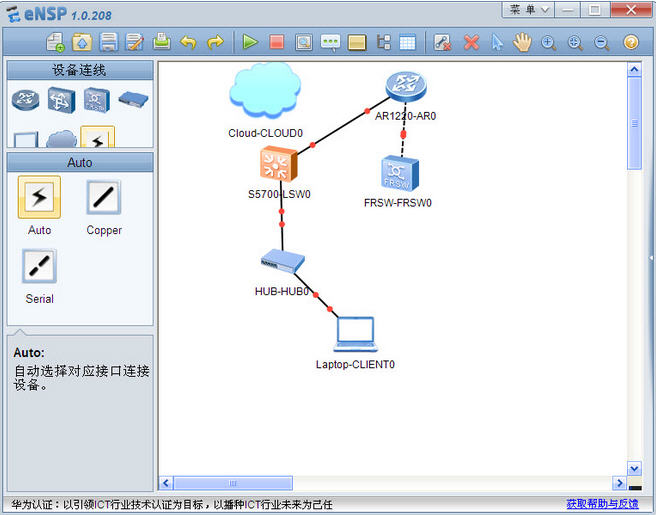Open the 获取帮助与反馈 link
656x515 pixels.
tap(602, 504)
